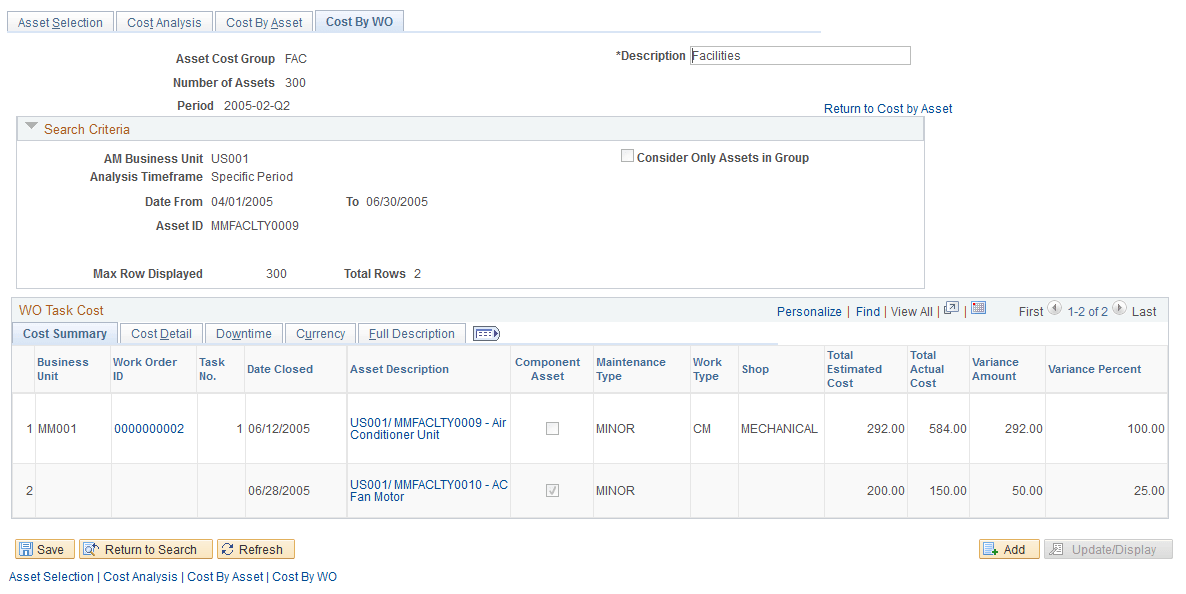The width and height of the screenshot is (1186, 594).
Task: Click the checked Component Asset box on row 2
Action: [x=551, y=490]
